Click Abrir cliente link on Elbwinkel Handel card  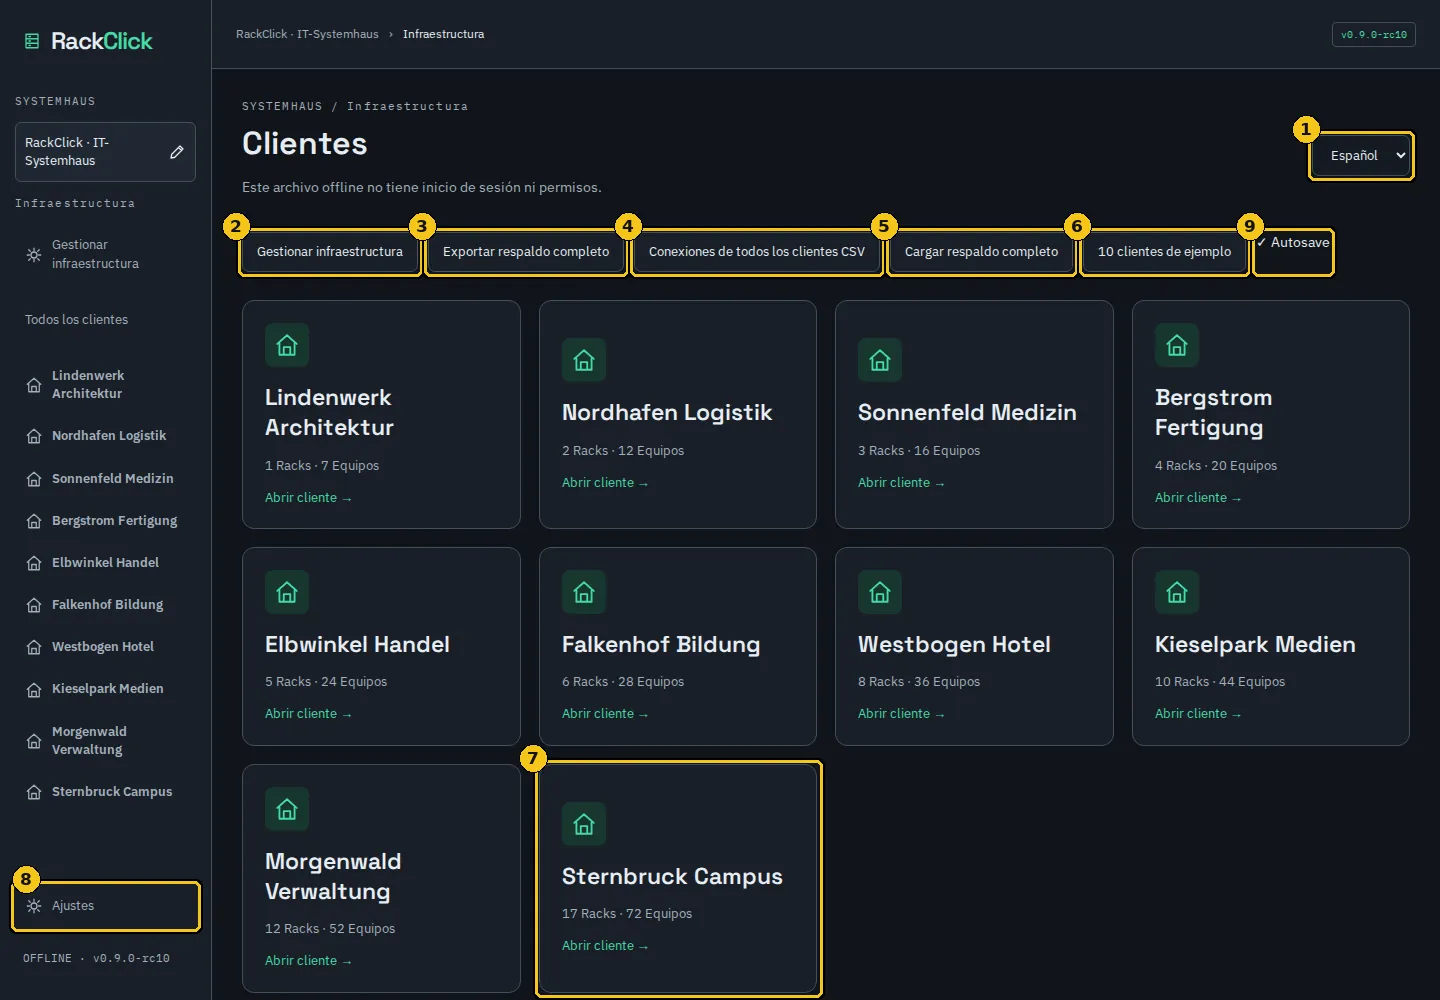coord(308,714)
